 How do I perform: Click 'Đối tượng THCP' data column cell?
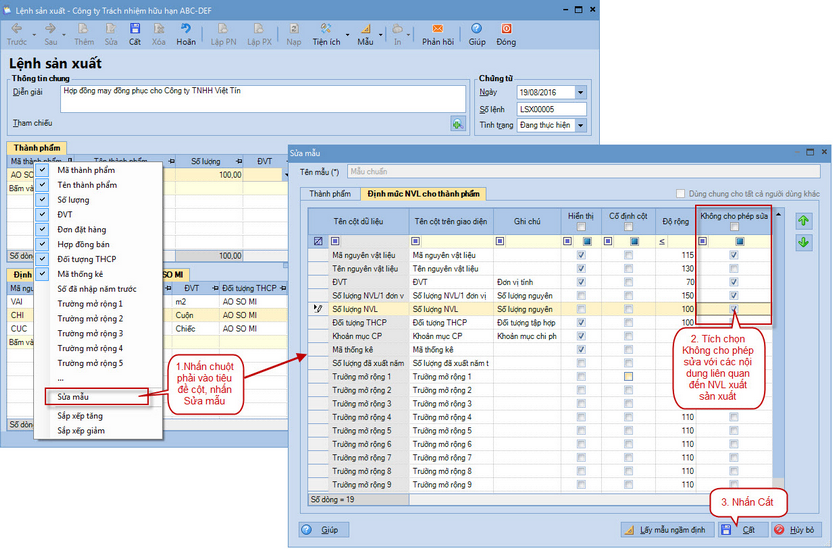pos(369,323)
